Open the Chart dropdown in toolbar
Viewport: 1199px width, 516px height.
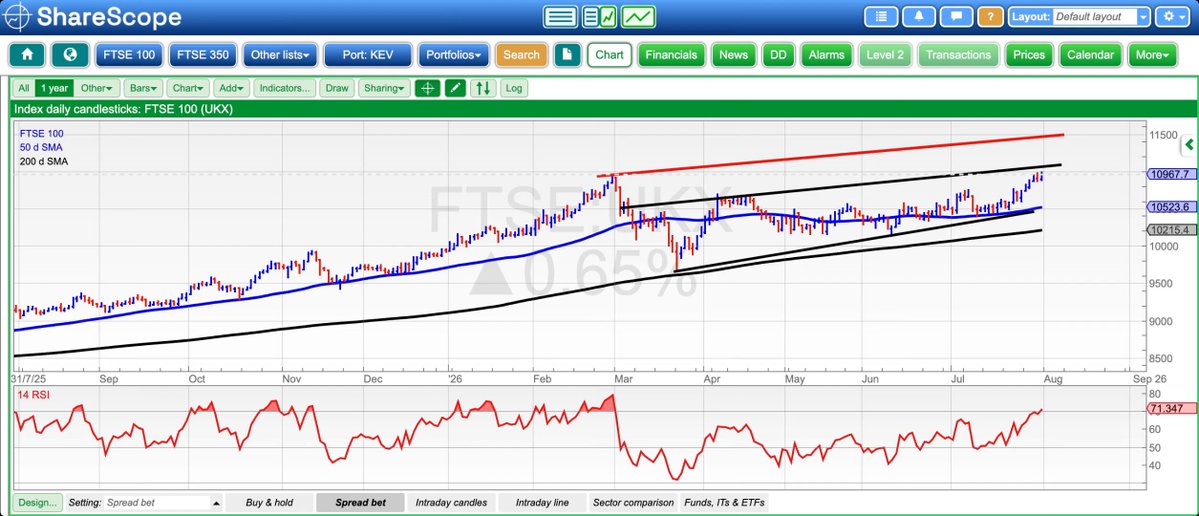pos(187,88)
